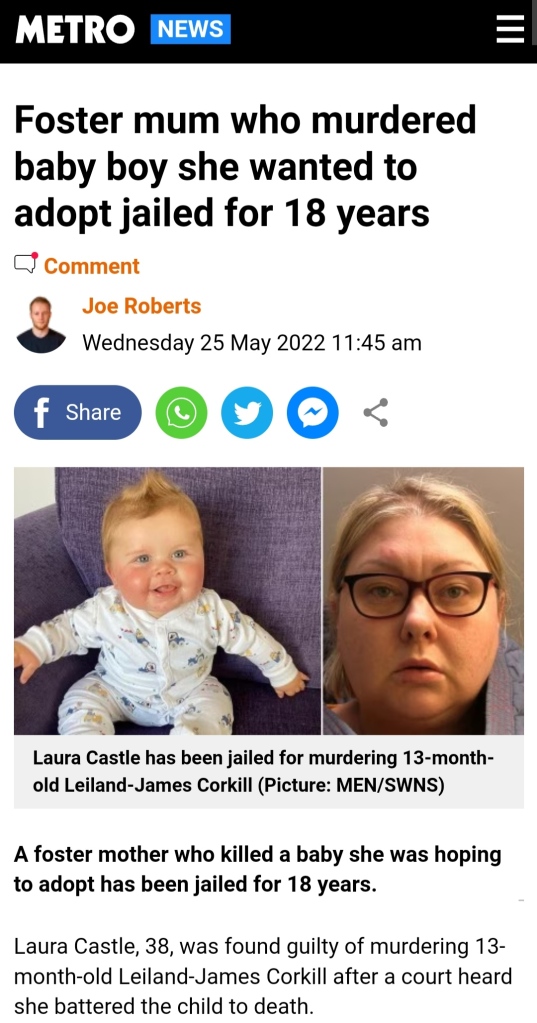Viewport: 537px width, 1023px height.
Task: Click the publish date Wednesday 25 May 2022
Action: pyautogui.click(x=252, y=343)
